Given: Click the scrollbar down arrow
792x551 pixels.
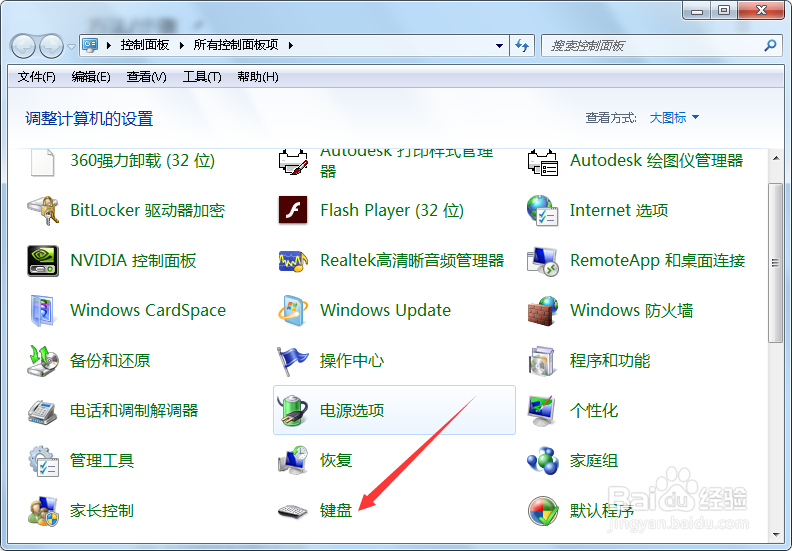Looking at the screenshot, I should tap(776, 535).
